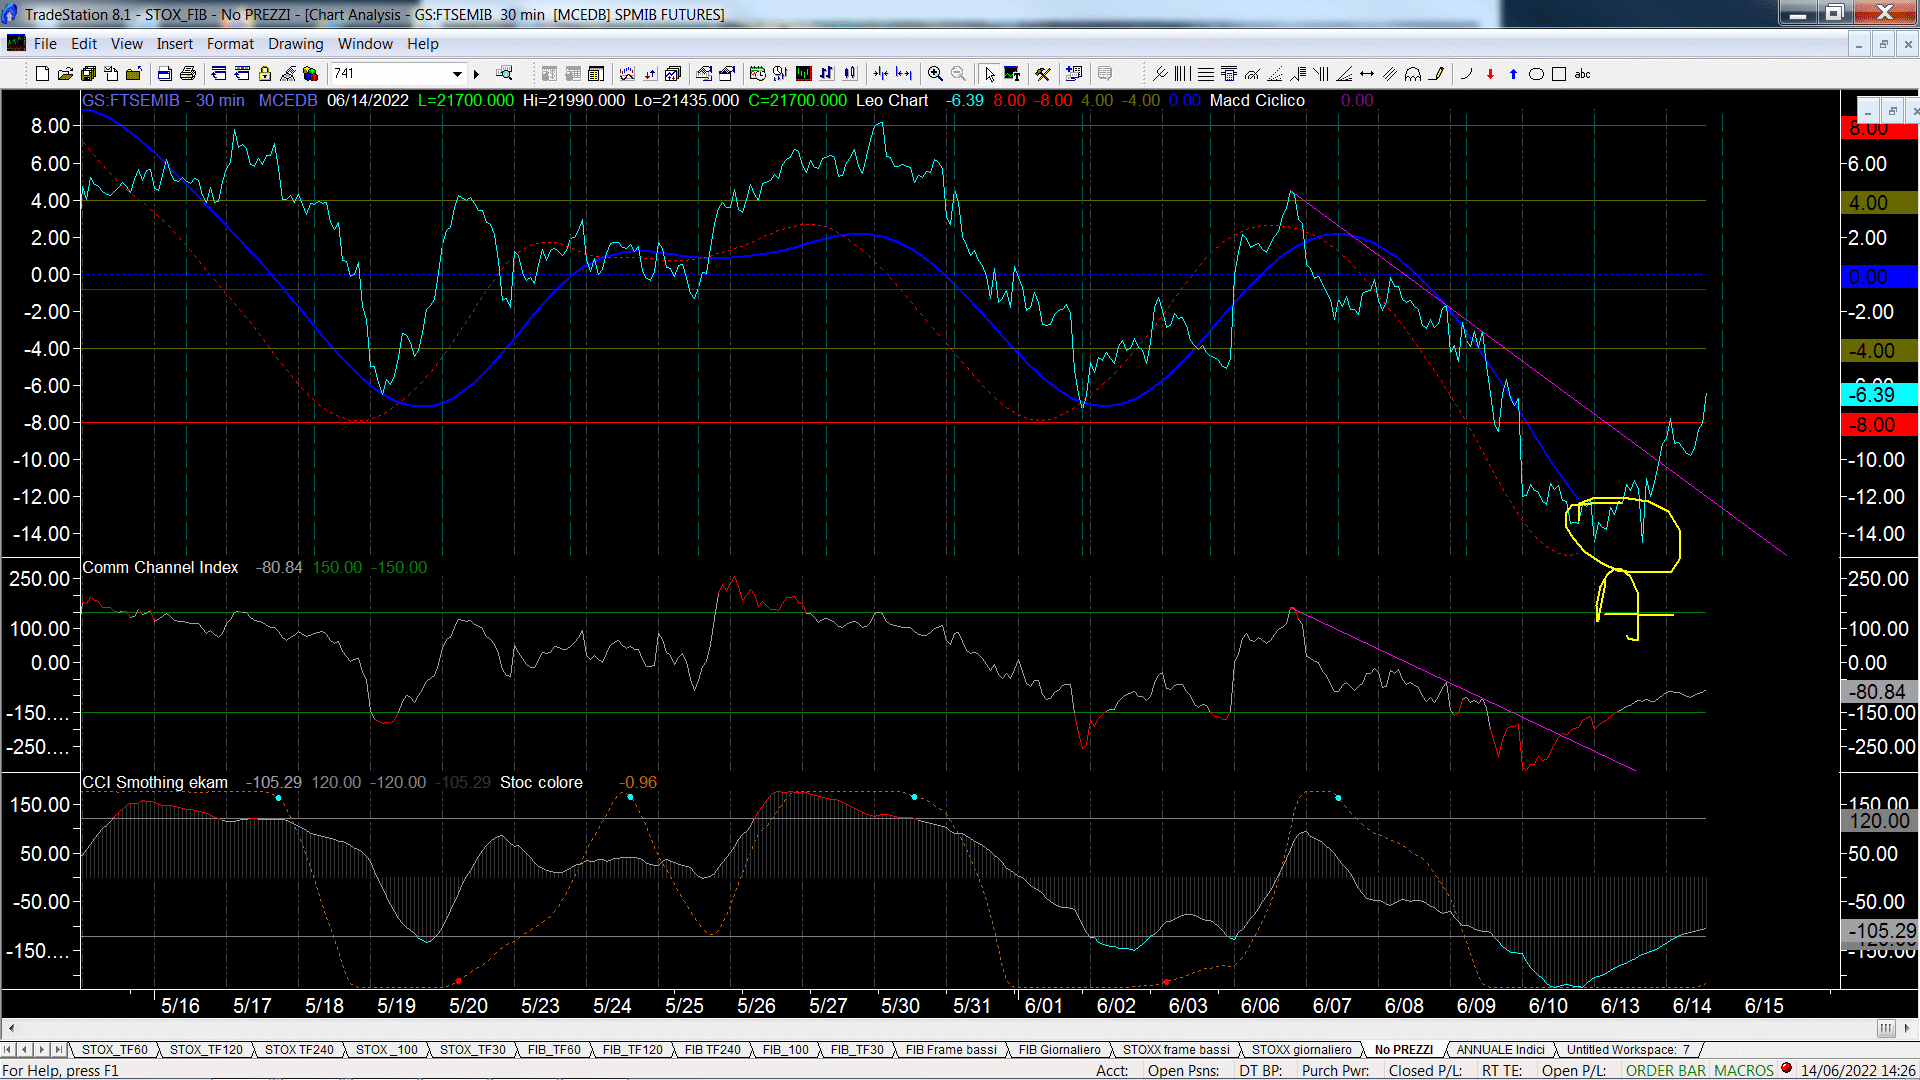Click the black candlestick chart style icon
The width and height of the screenshot is (1920, 1080).
click(x=803, y=74)
